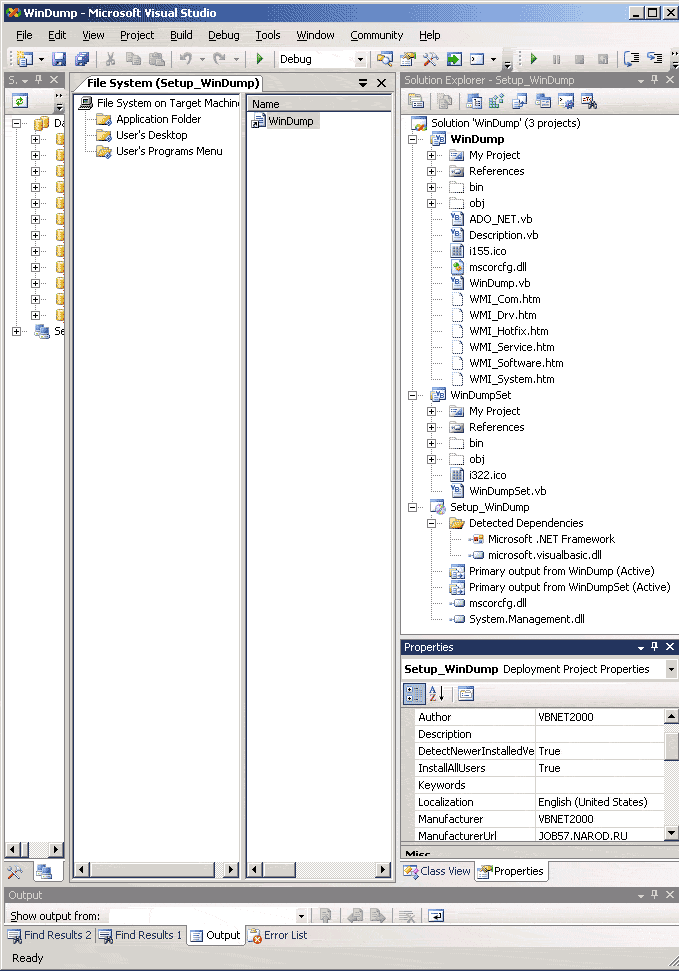Click the Save icon in the main toolbar
The image size is (679, 971).
(59, 59)
